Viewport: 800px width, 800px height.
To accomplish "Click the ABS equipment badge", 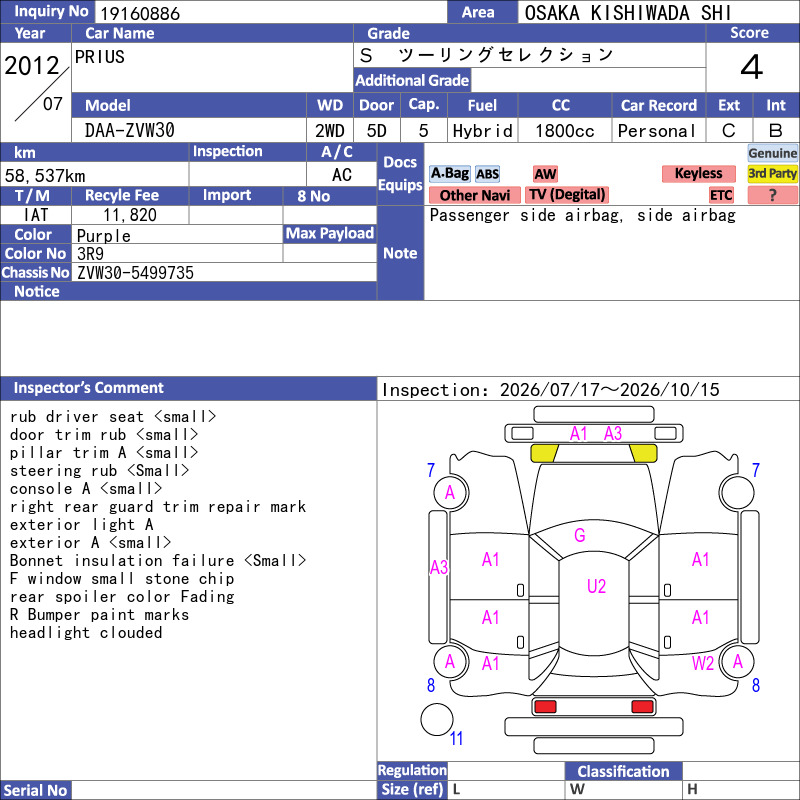I will (487, 174).
